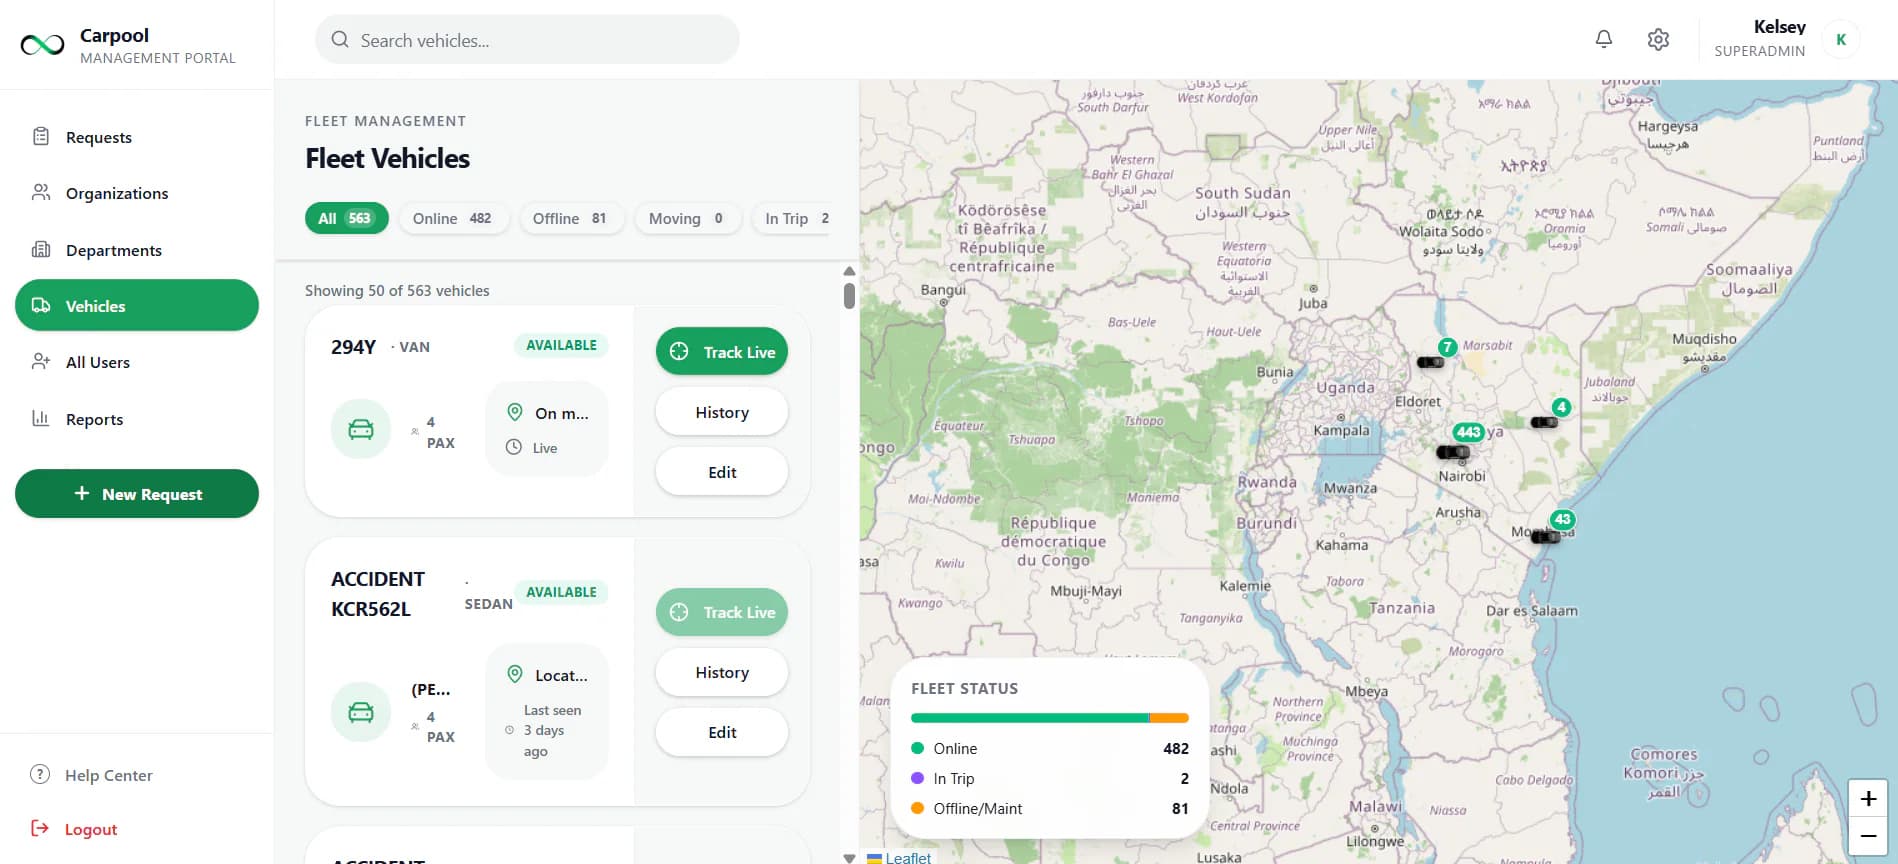The height and width of the screenshot is (864, 1898).
Task: Click Online green legend dot
Action: [917, 748]
